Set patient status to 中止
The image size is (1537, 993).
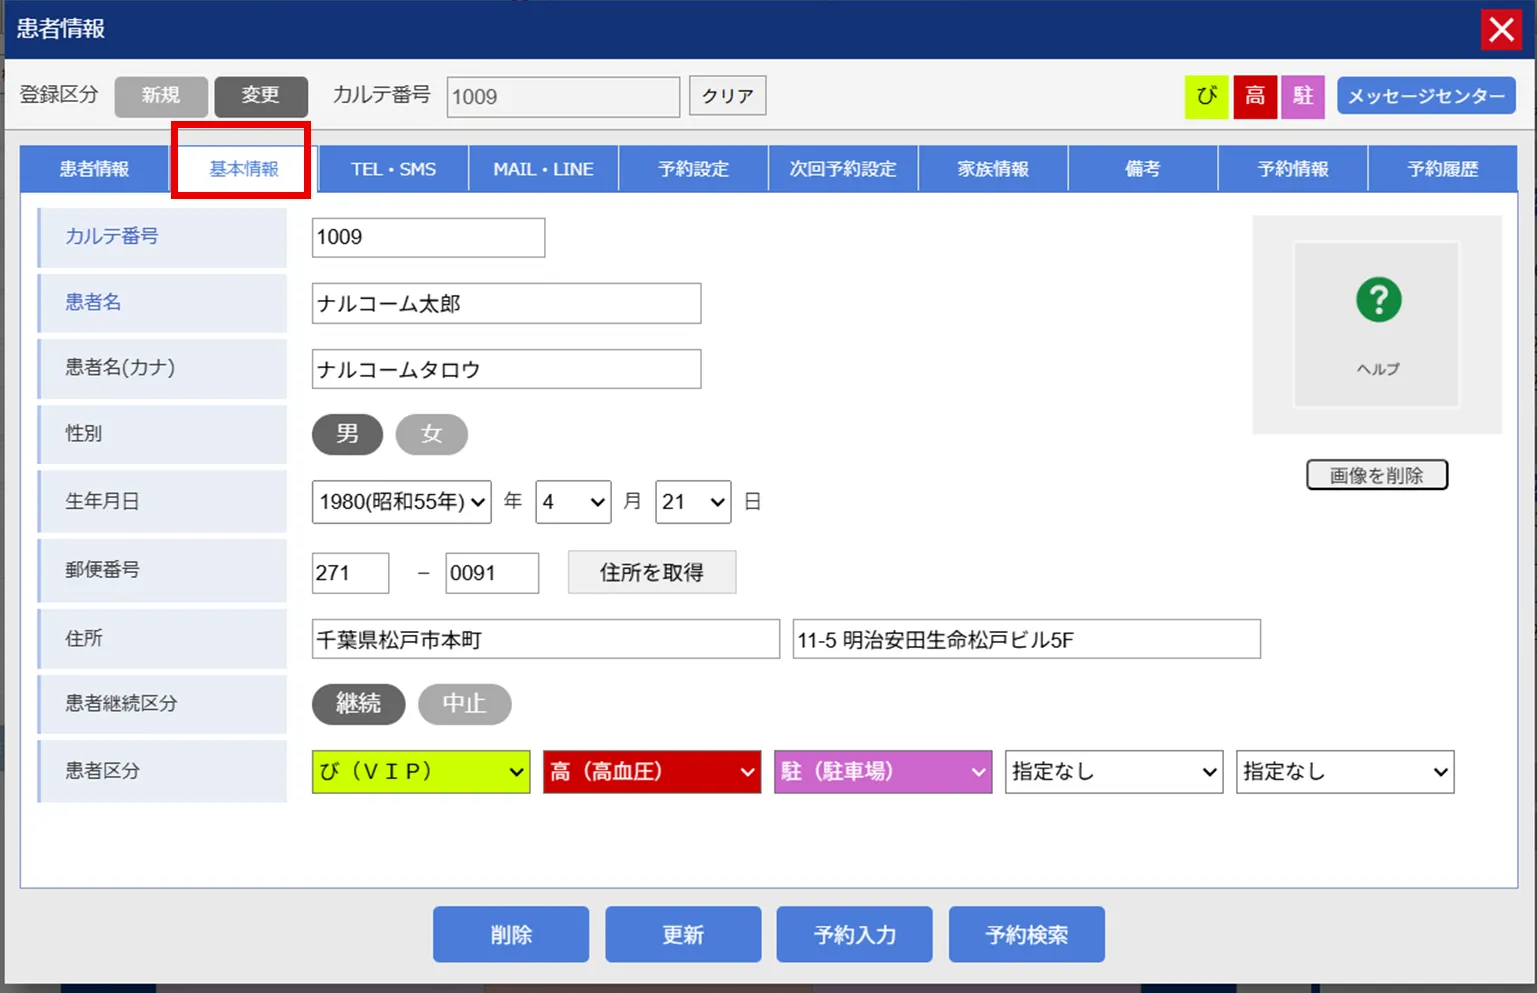click(464, 704)
